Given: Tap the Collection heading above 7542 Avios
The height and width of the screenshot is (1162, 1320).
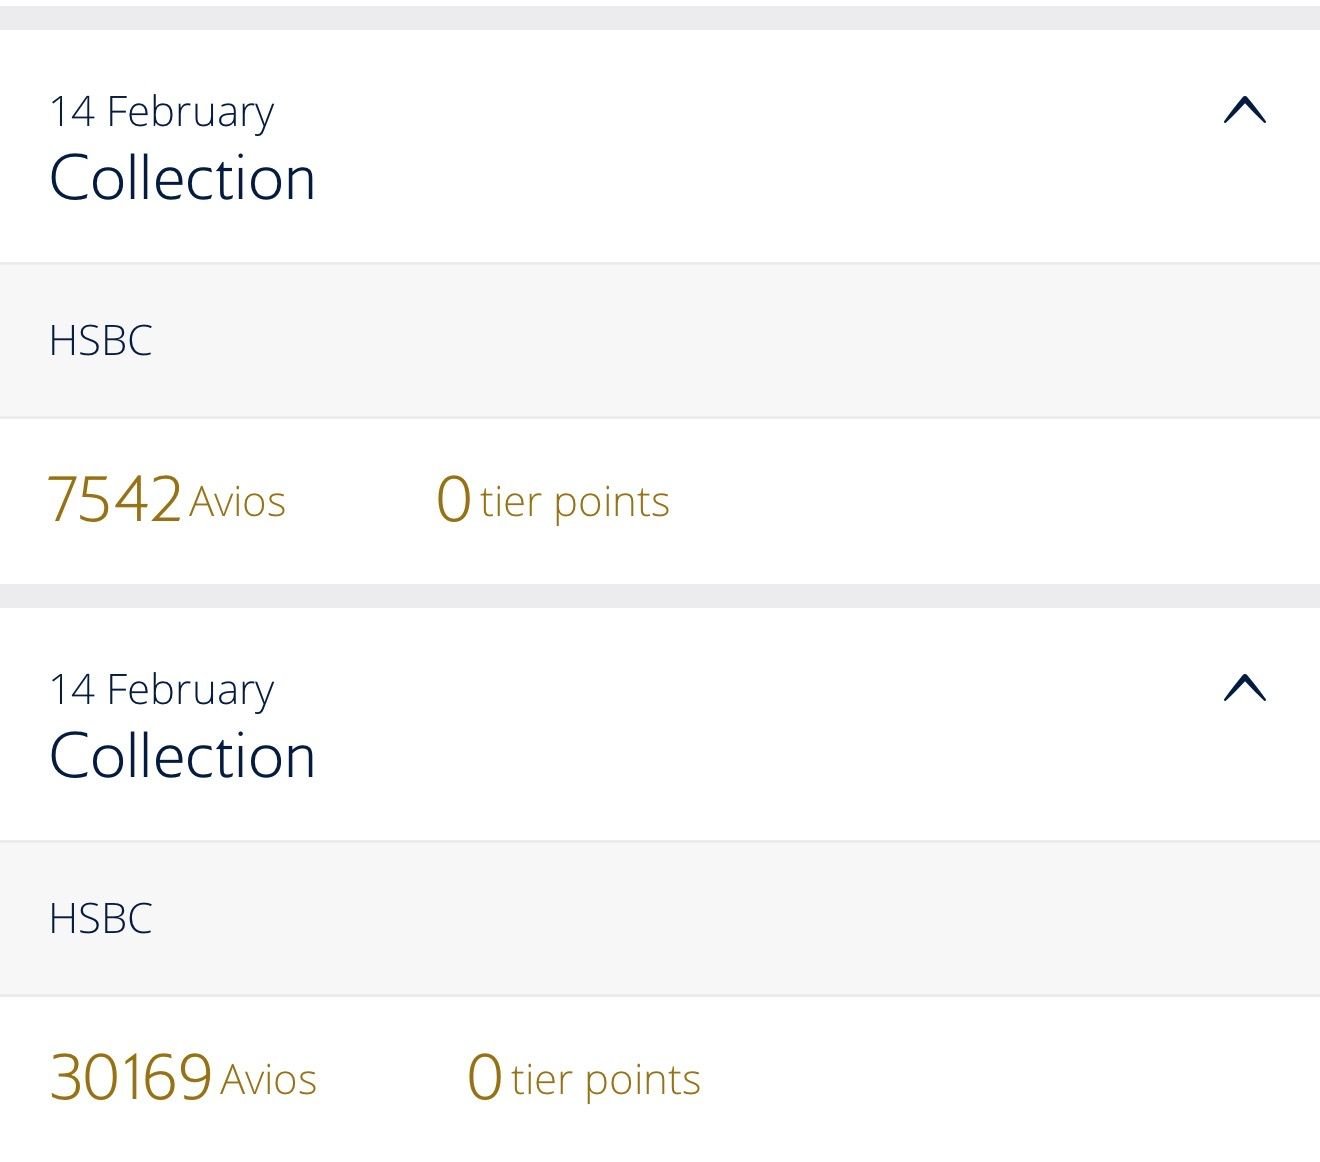Looking at the screenshot, I should point(183,178).
